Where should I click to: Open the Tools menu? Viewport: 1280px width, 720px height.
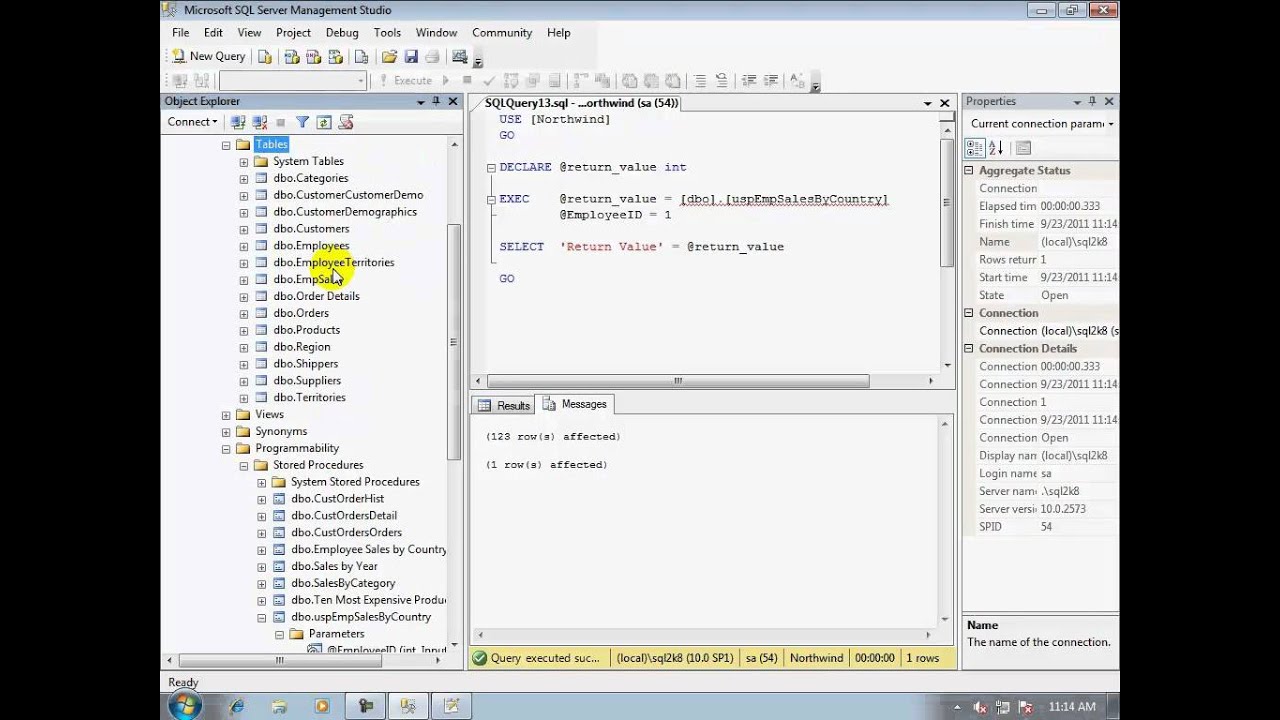(387, 33)
